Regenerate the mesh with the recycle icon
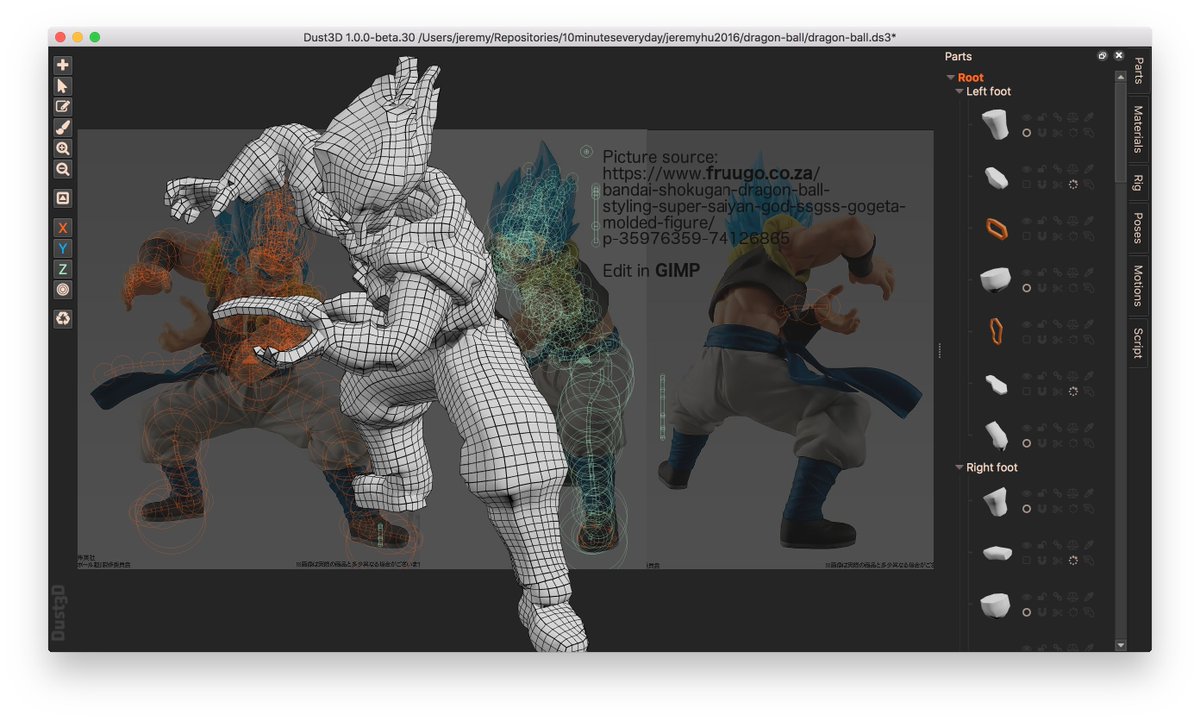The image size is (1200, 721). [x=63, y=318]
